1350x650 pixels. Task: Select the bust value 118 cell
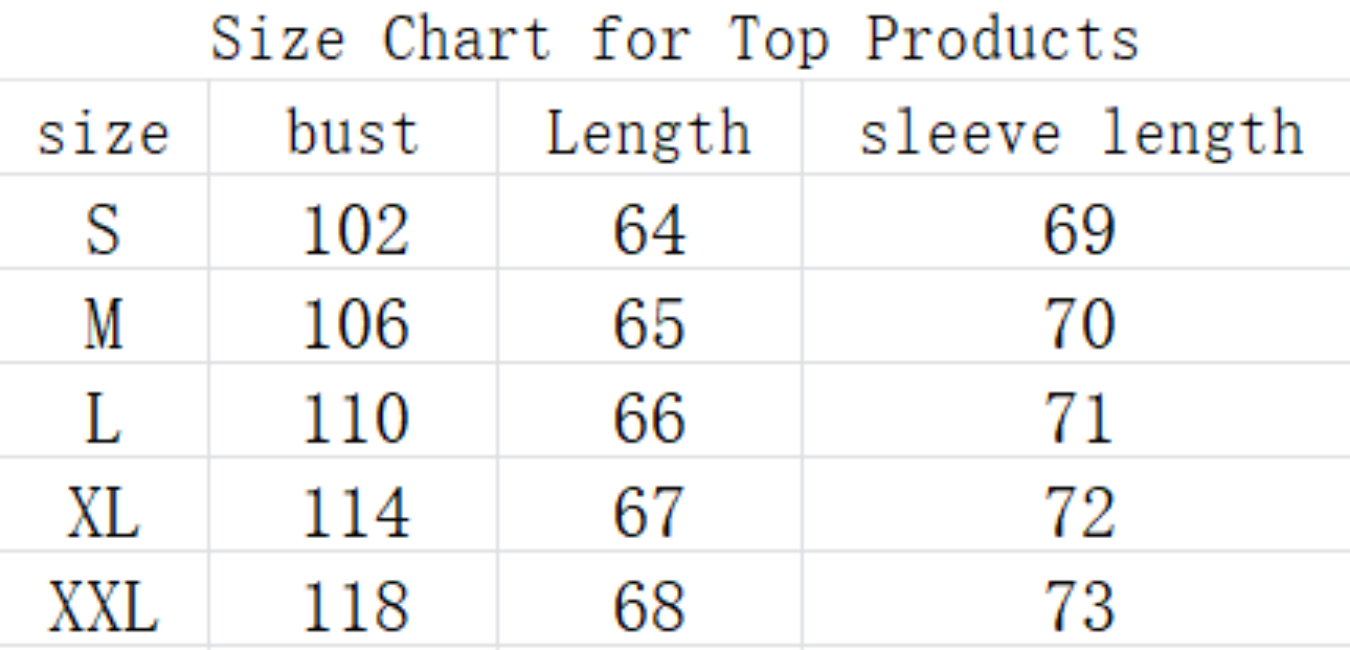(356, 606)
